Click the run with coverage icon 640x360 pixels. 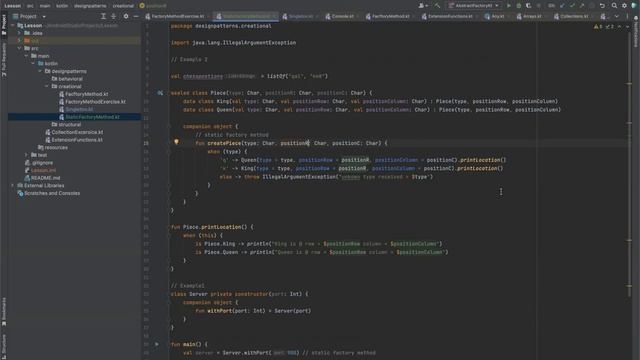pyautogui.click(x=529, y=6)
